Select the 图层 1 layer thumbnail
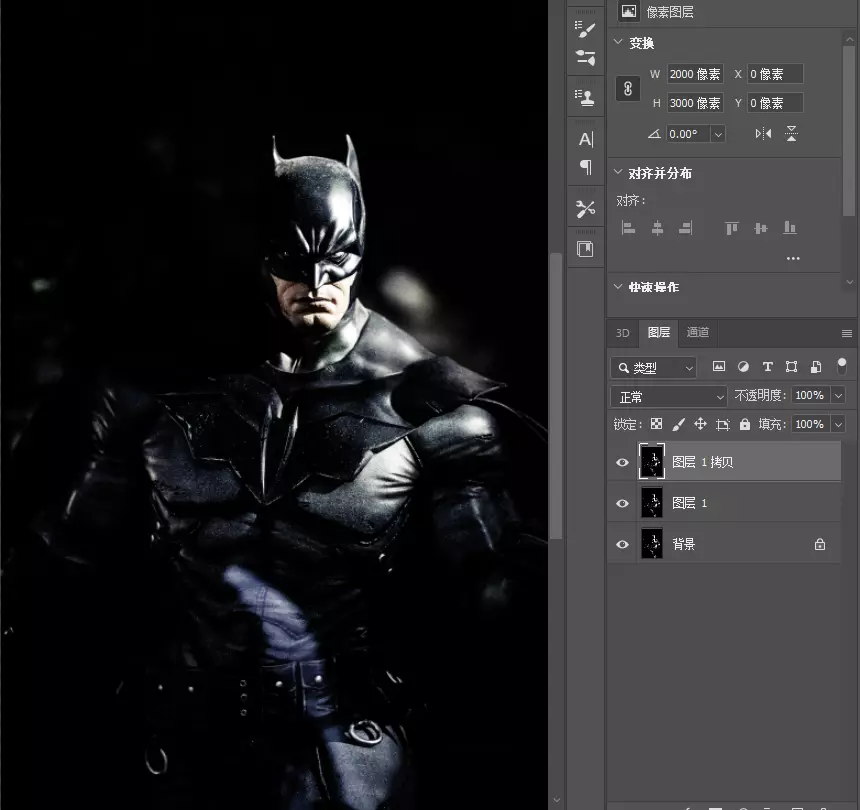 tap(652, 502)
